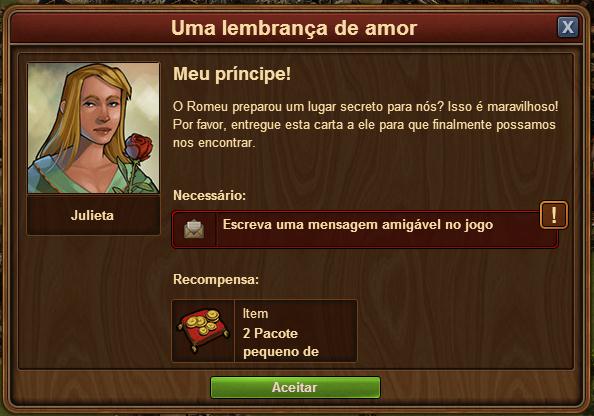
Task: Click the 'Recompensa:' label
Action: pyautogui.click(x=216, y=280)
